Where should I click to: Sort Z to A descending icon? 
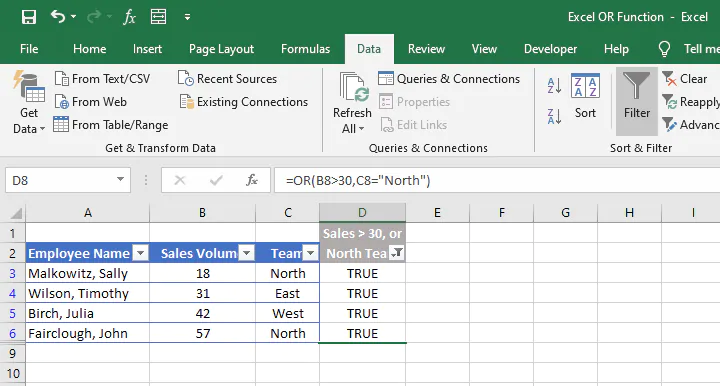[554, 116]
